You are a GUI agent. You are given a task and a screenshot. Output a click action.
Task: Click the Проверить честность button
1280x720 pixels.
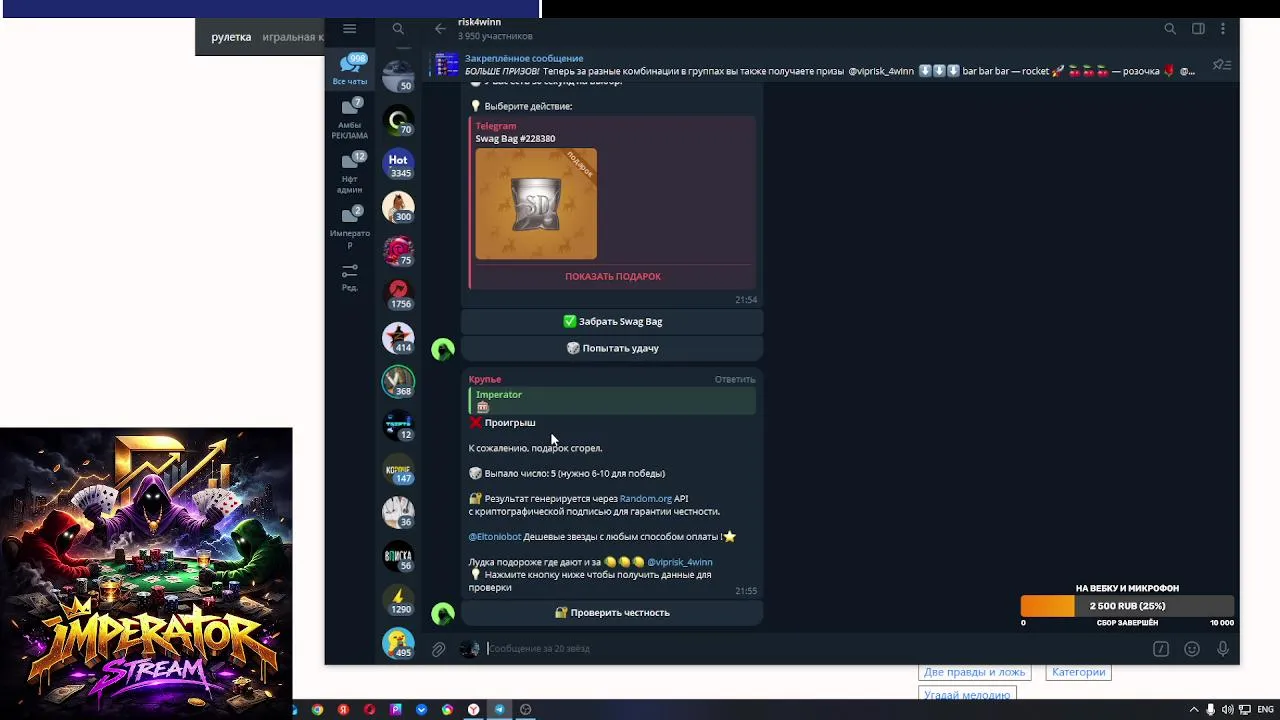tap(612, 613)
